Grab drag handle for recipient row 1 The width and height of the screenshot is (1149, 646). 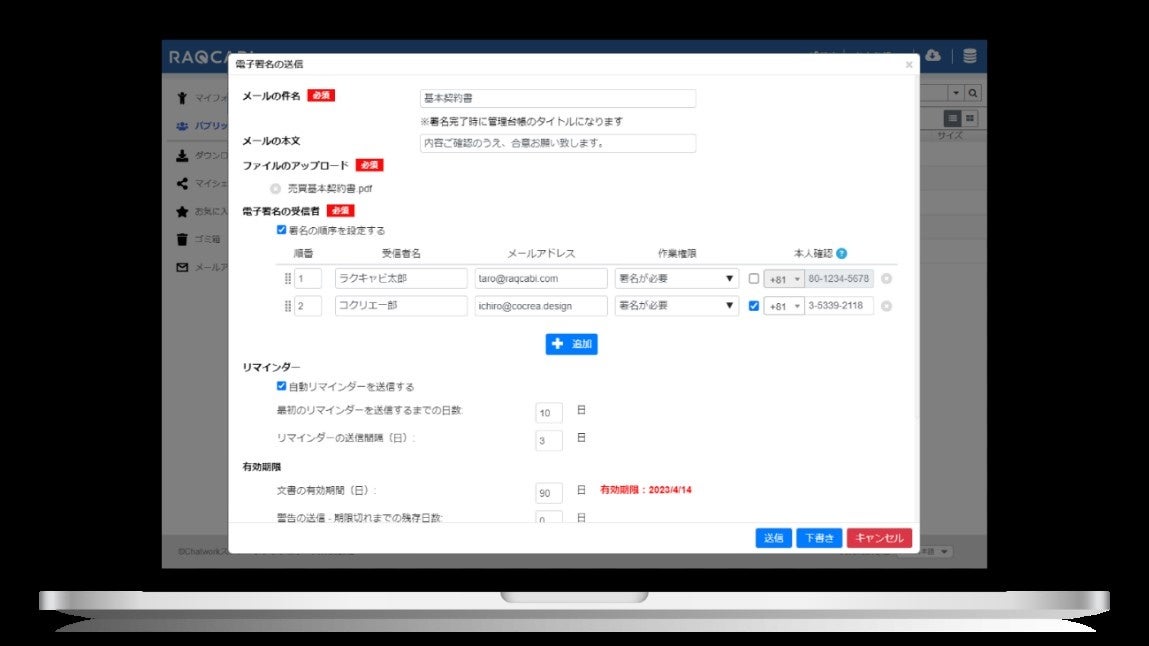tap(287, 278)
